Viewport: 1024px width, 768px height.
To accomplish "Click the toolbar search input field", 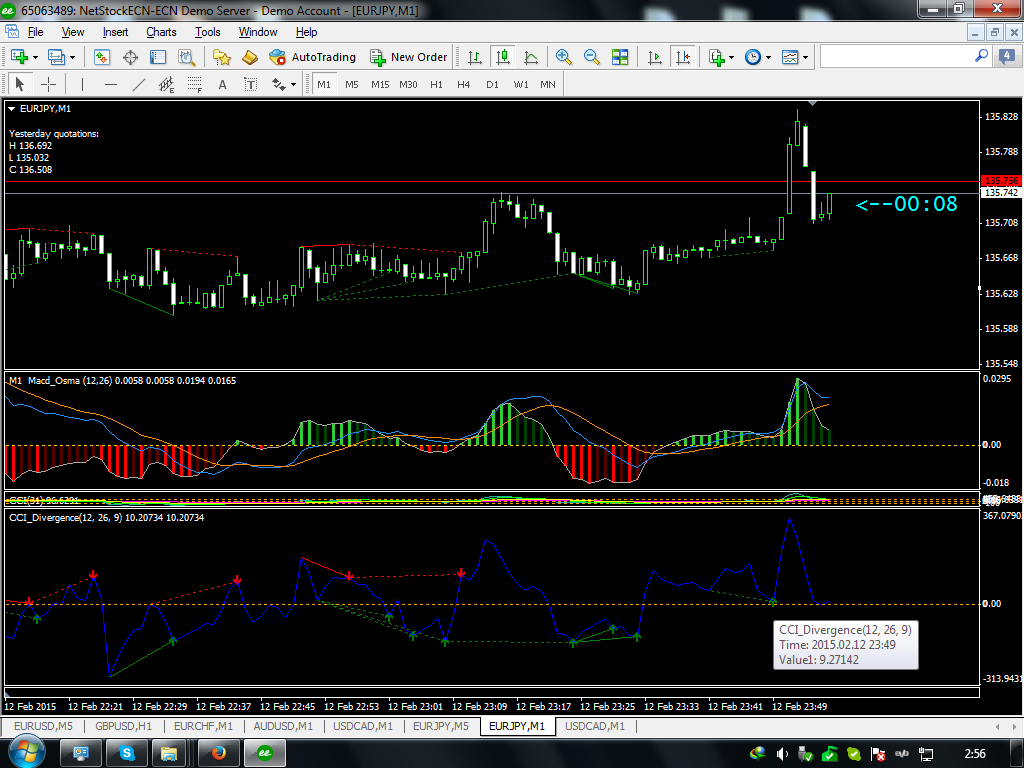I will click(900, 57).
